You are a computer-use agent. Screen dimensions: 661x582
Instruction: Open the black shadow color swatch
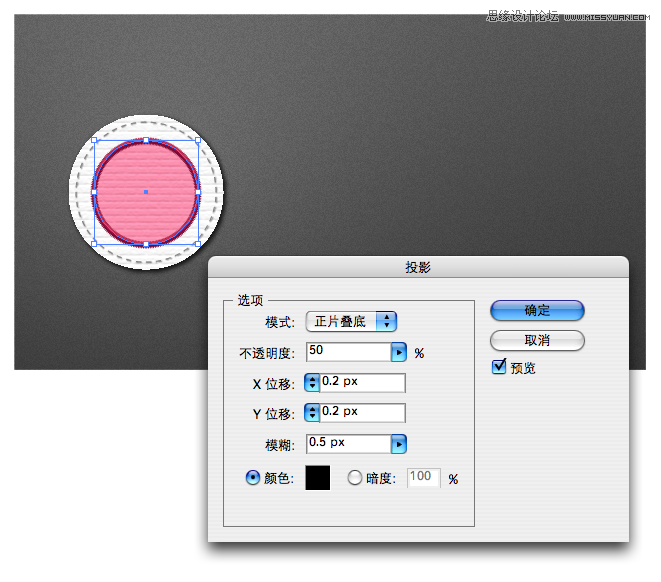click(x=317, y=477)
